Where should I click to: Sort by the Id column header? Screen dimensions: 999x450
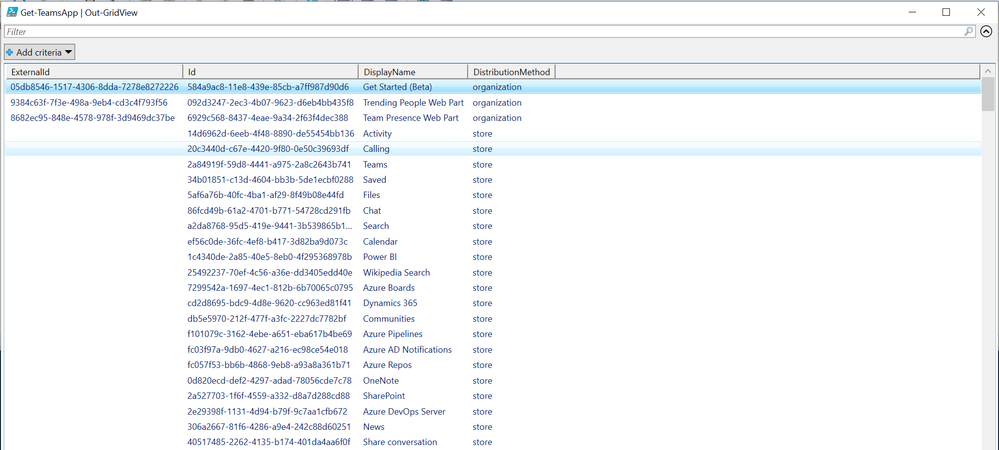tap(271, 71)
